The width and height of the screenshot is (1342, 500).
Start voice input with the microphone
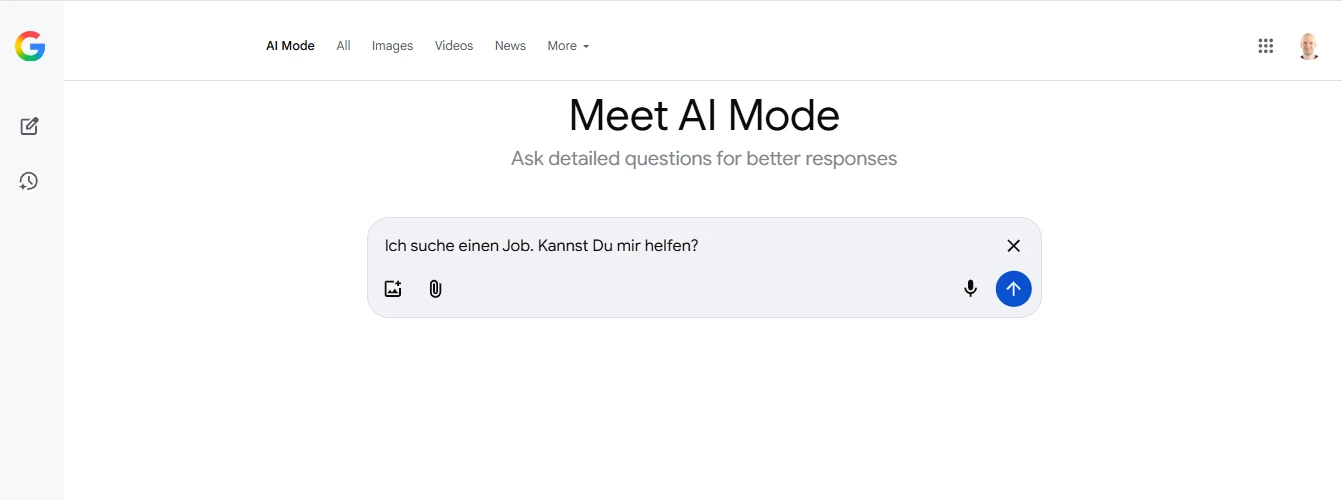970,289
